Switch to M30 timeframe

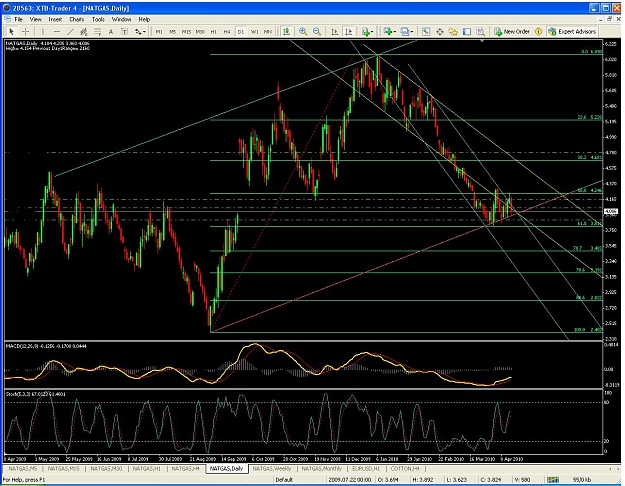pos(200,31)
